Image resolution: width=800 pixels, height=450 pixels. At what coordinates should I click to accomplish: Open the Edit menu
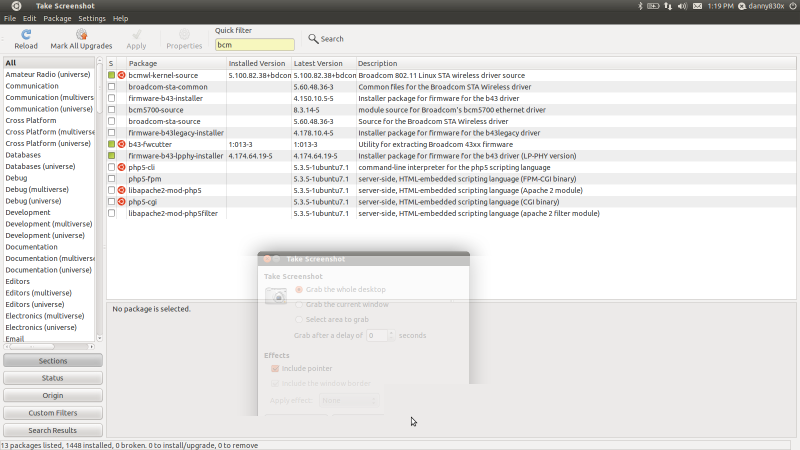click(x=30, y=18)
